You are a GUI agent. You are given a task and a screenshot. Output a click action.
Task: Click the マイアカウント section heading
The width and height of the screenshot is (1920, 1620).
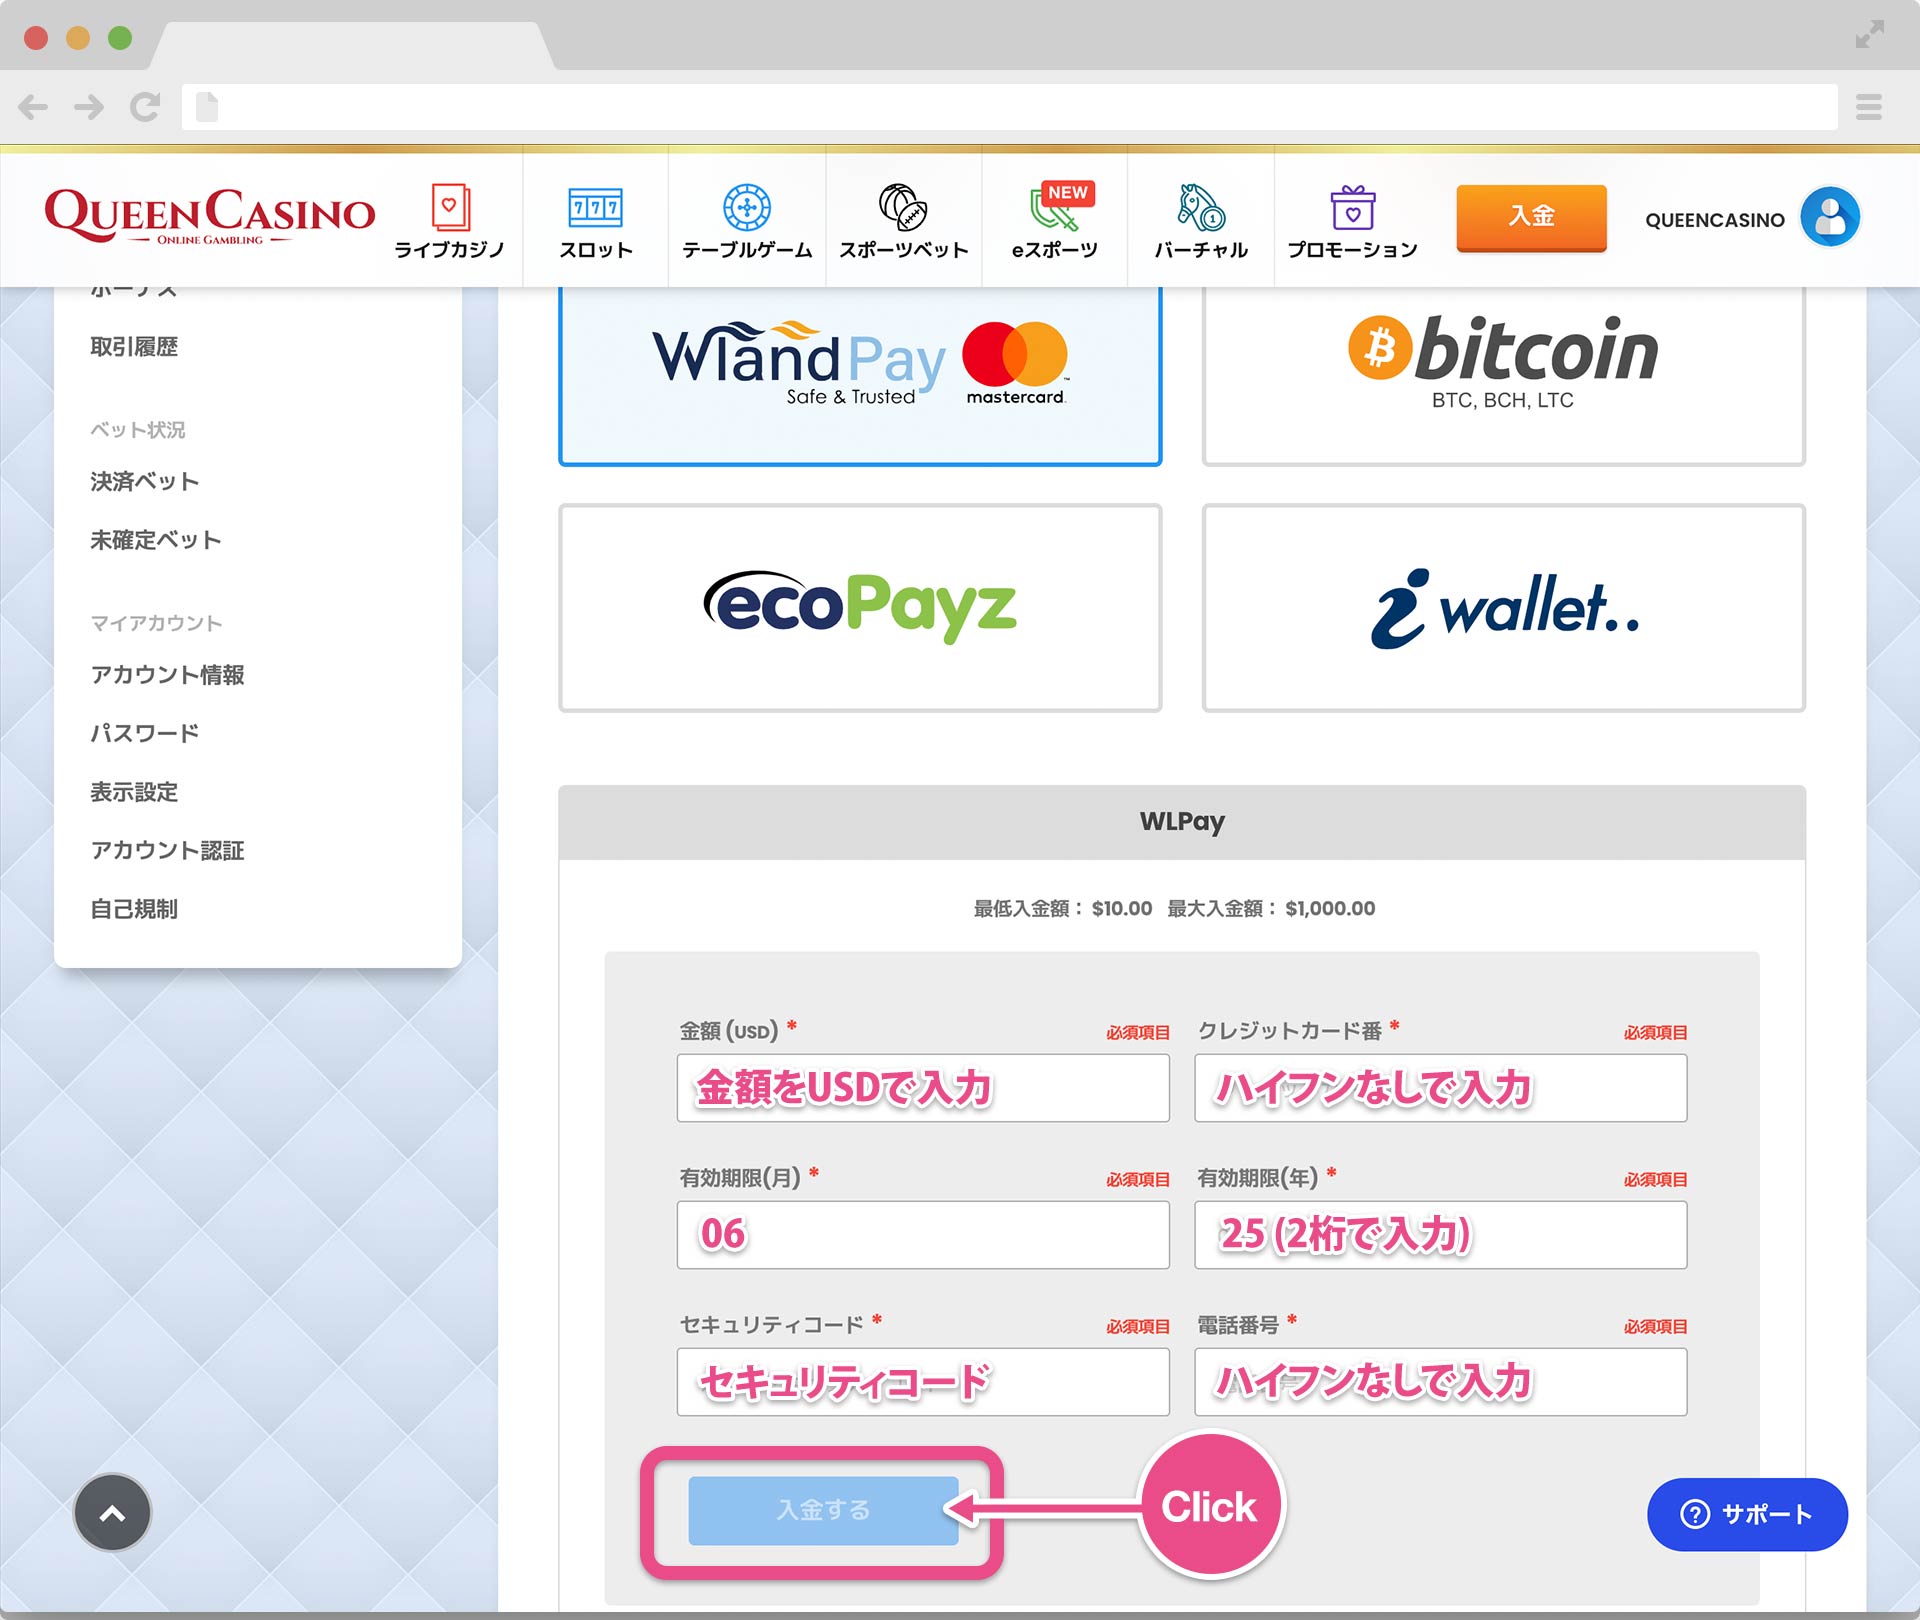156,623
